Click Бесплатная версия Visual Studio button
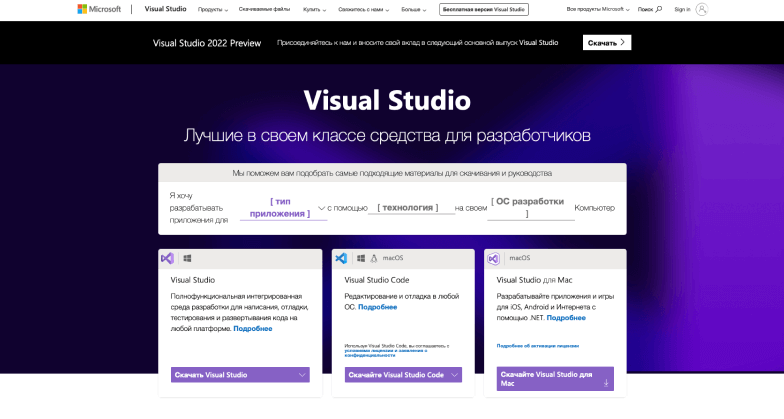The image size is (784, 419). pos(484,10)
